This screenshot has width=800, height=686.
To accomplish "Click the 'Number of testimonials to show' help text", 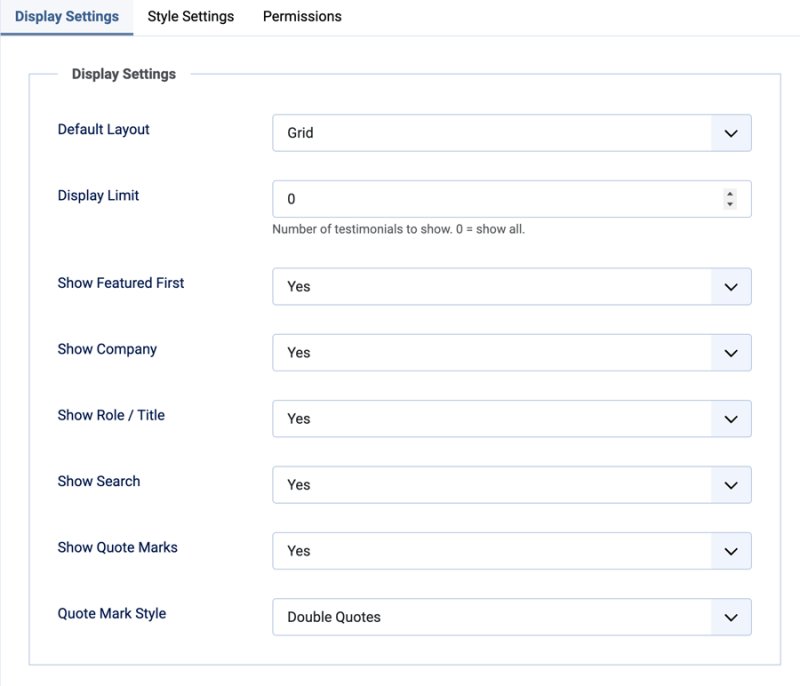I will [398, 230].
